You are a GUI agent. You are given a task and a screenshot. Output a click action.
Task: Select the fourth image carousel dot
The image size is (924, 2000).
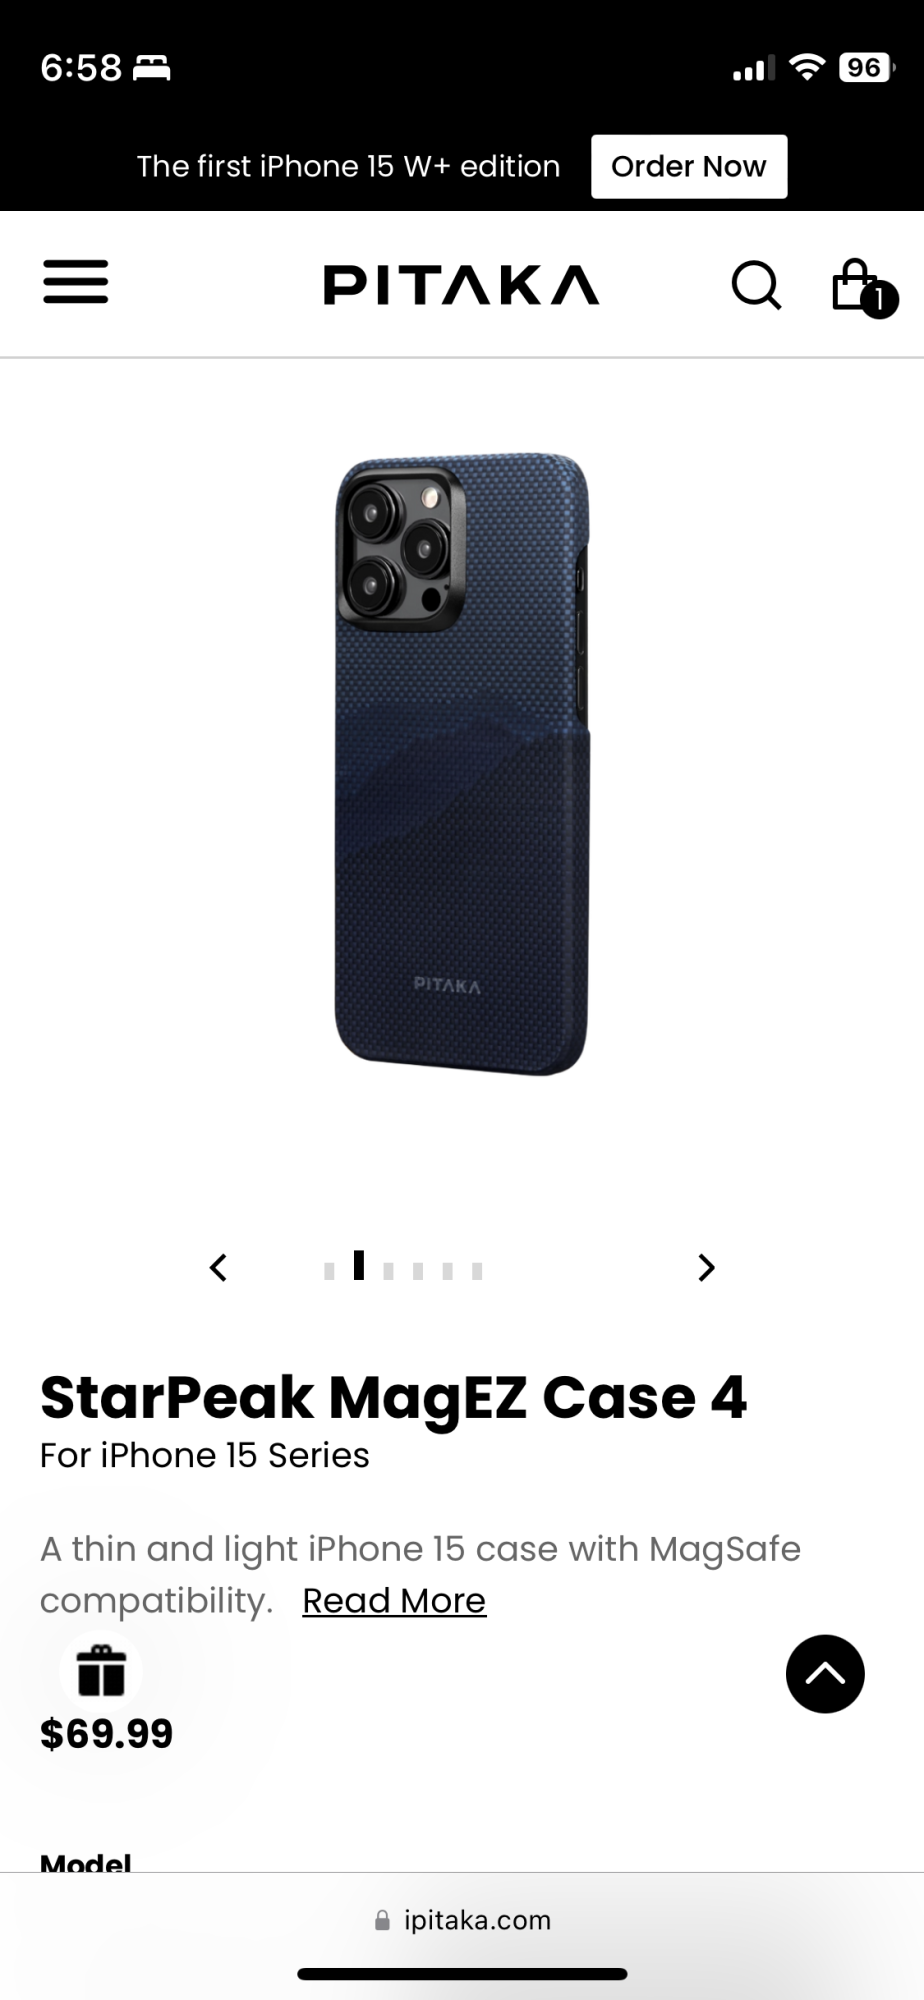click(x=418, y=1271)
